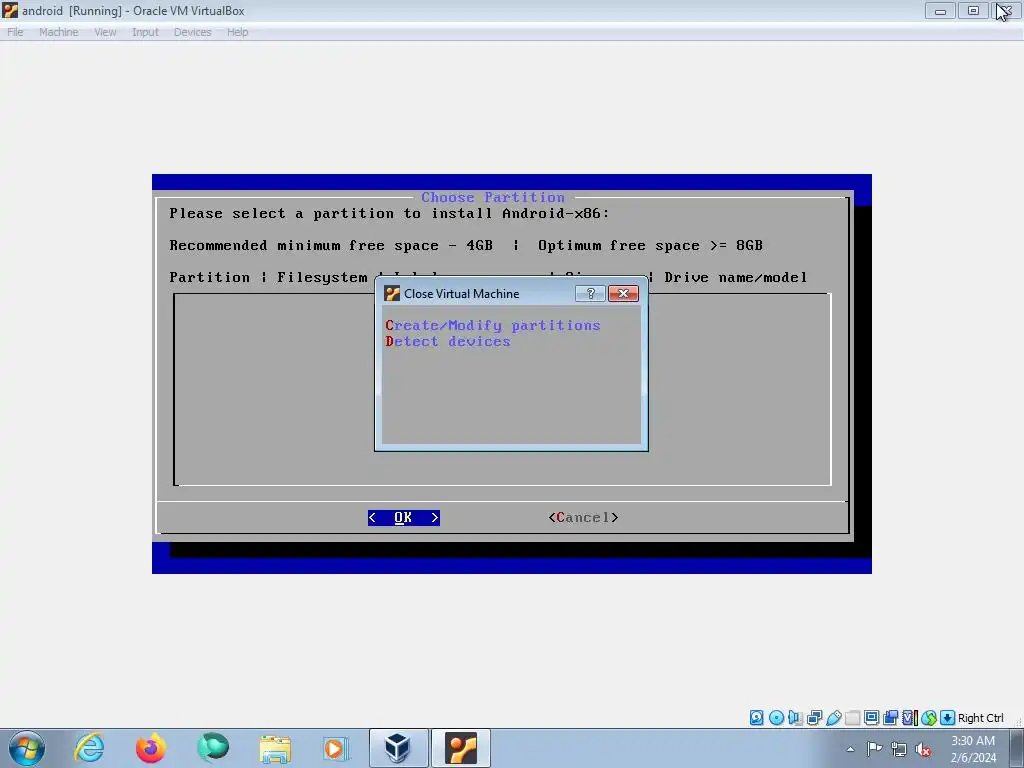Click the mouse integration indicator icon

(x=929, y=718)
